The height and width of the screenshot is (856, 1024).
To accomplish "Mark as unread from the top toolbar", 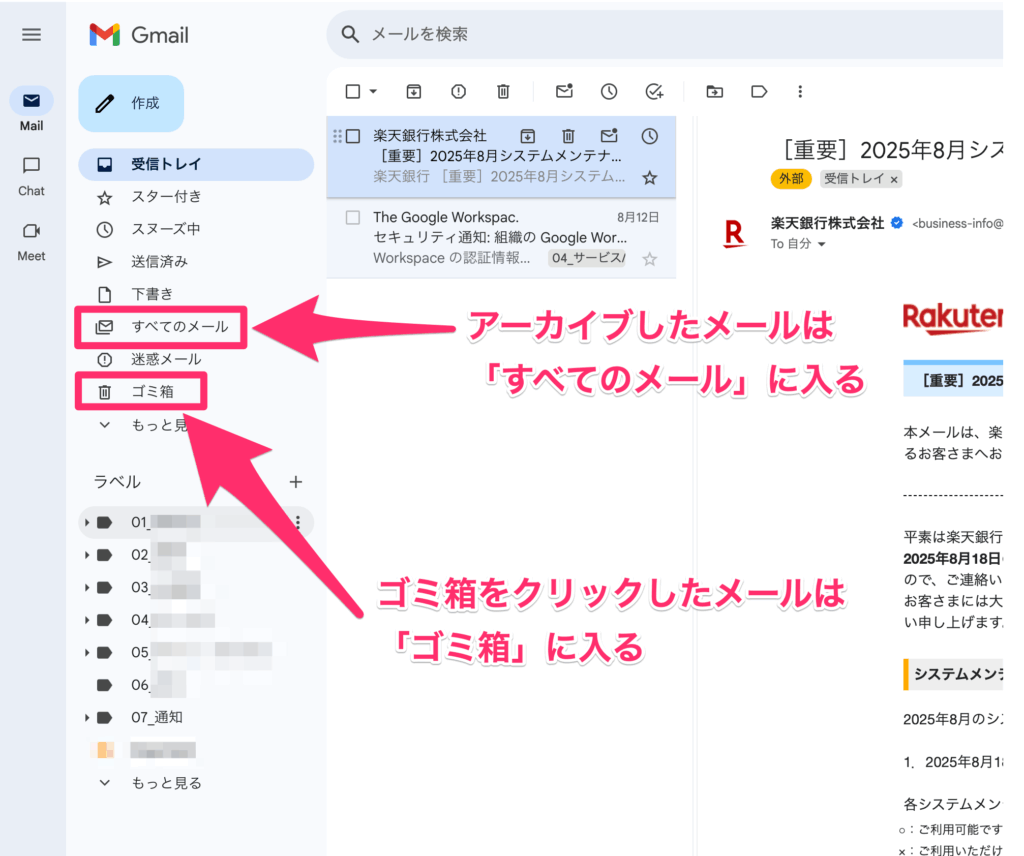I will (x=564, y=91).
